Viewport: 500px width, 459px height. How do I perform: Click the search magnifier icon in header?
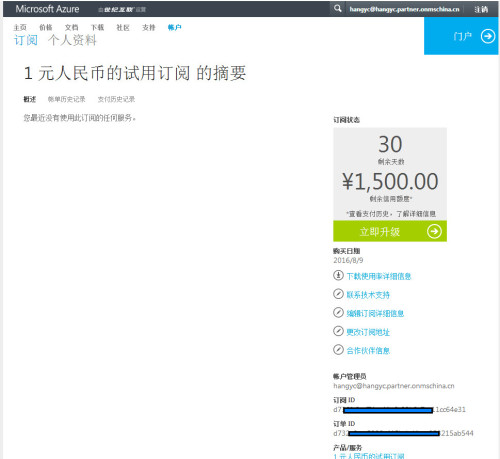click(337, 8)
